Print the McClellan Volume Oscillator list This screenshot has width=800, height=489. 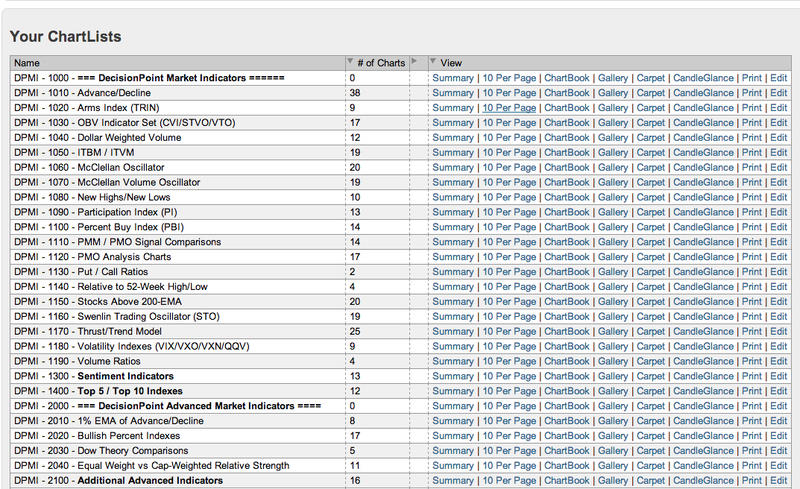(752, 182)
